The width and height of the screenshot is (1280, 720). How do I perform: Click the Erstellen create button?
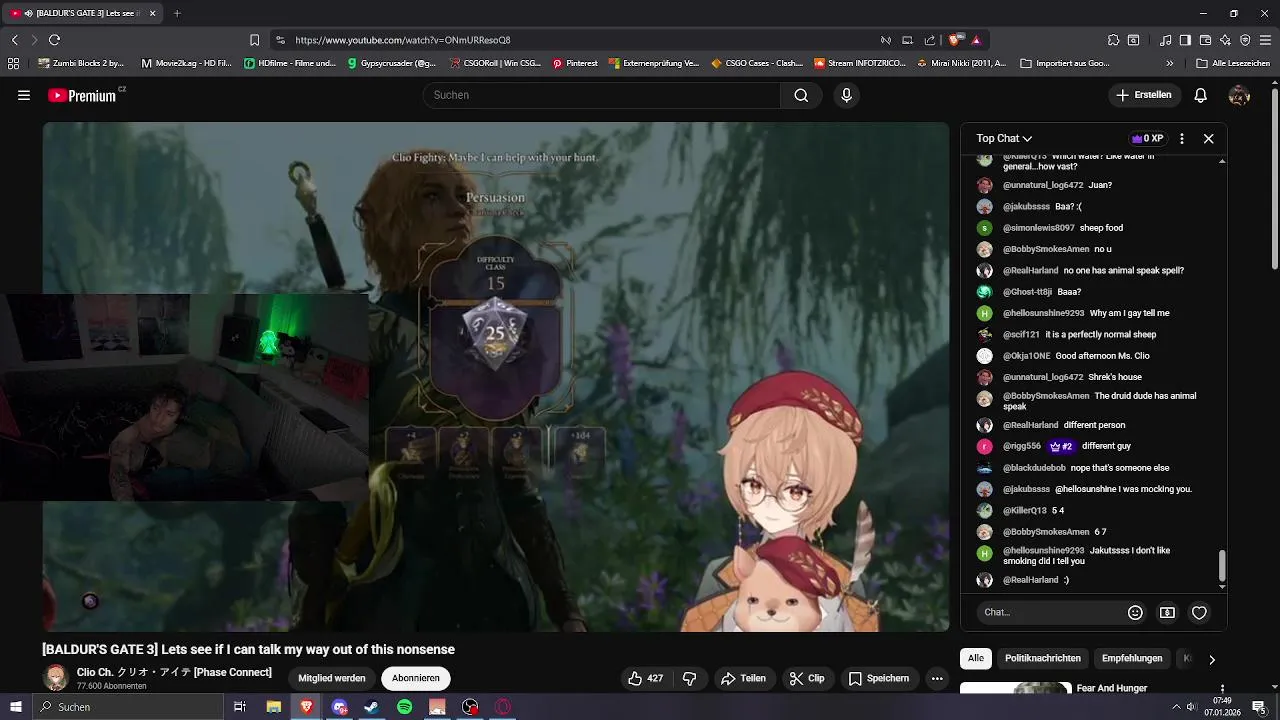point(1144,95)
